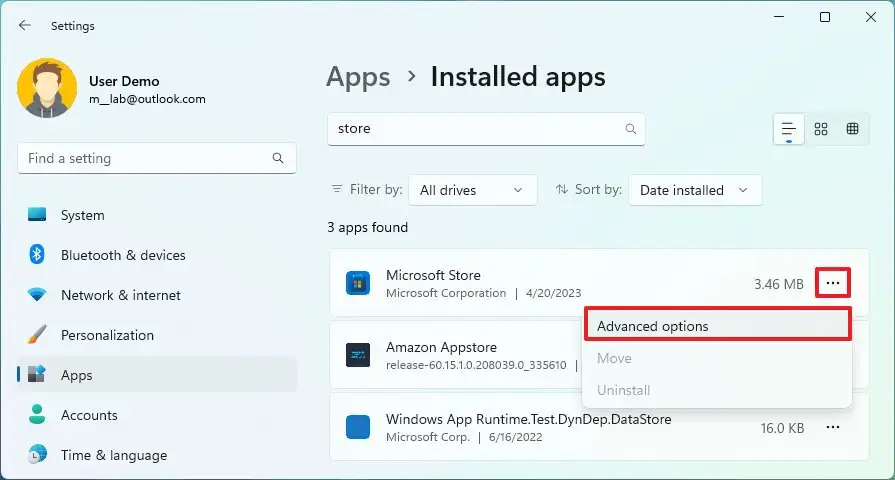Click the 16.0 KB size value
This screenshot has width=895, height=480.
782,428
